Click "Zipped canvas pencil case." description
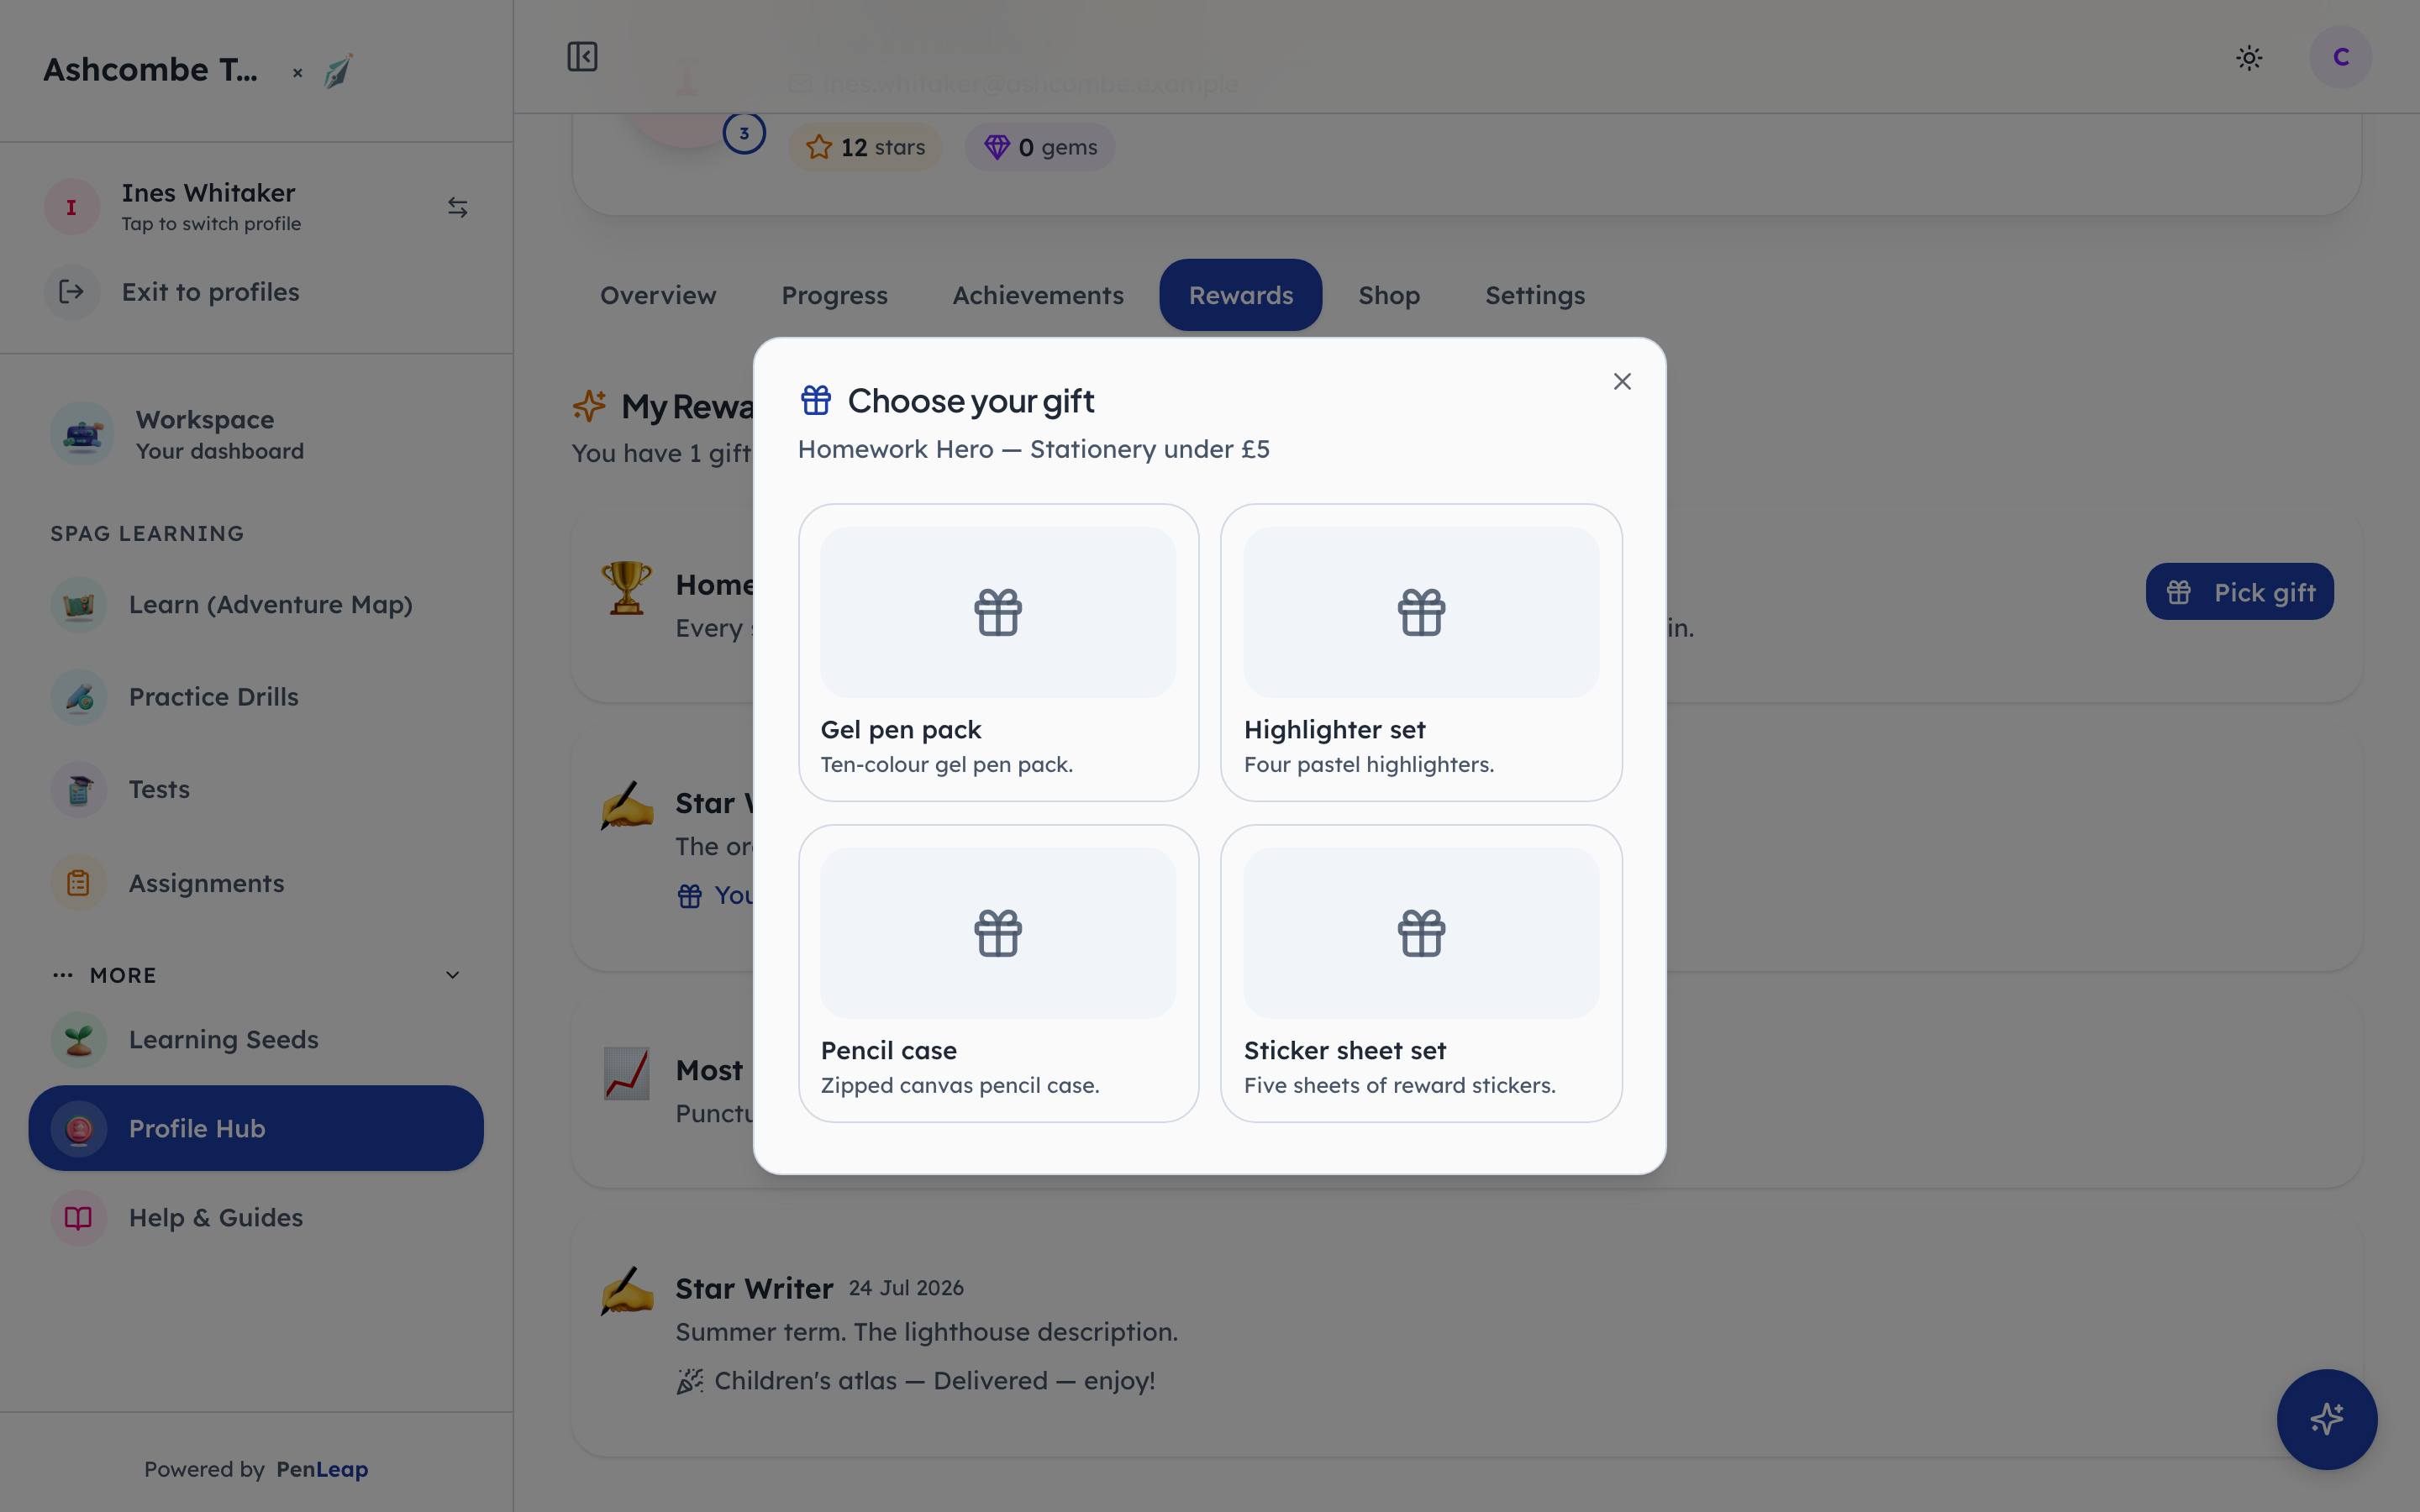The width and height of the screenshot is (2420, 1512). point(959,1086)
